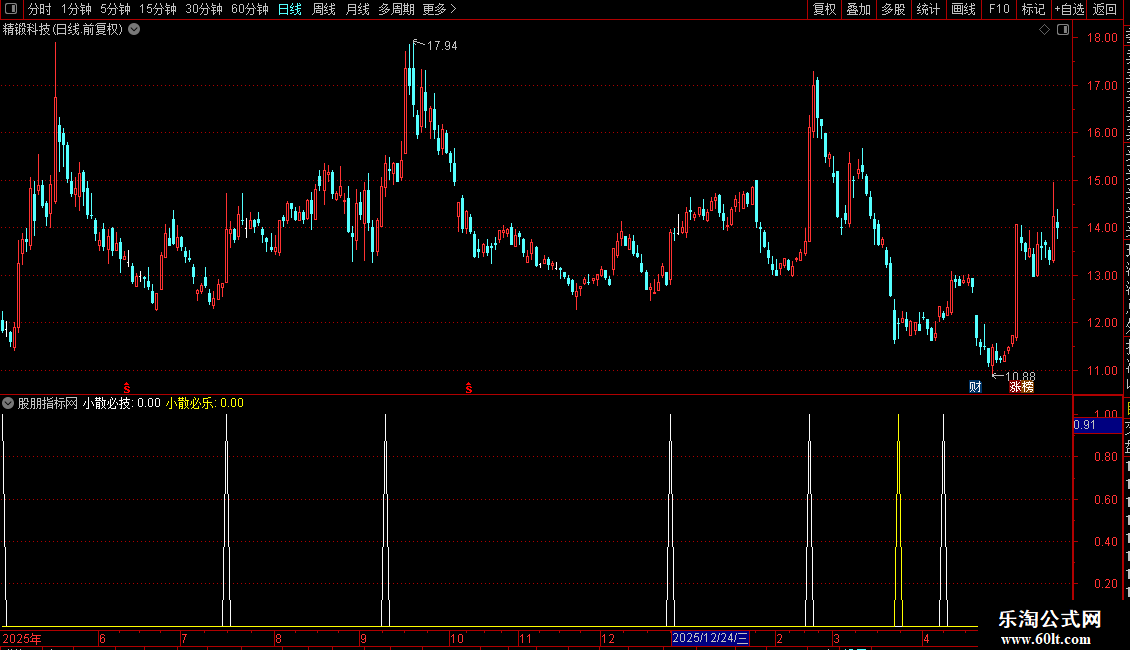The height and width of the screenshot is (650, 1130).
Task: Toggle the left sidebar panel icon
Action: (11, 9)
